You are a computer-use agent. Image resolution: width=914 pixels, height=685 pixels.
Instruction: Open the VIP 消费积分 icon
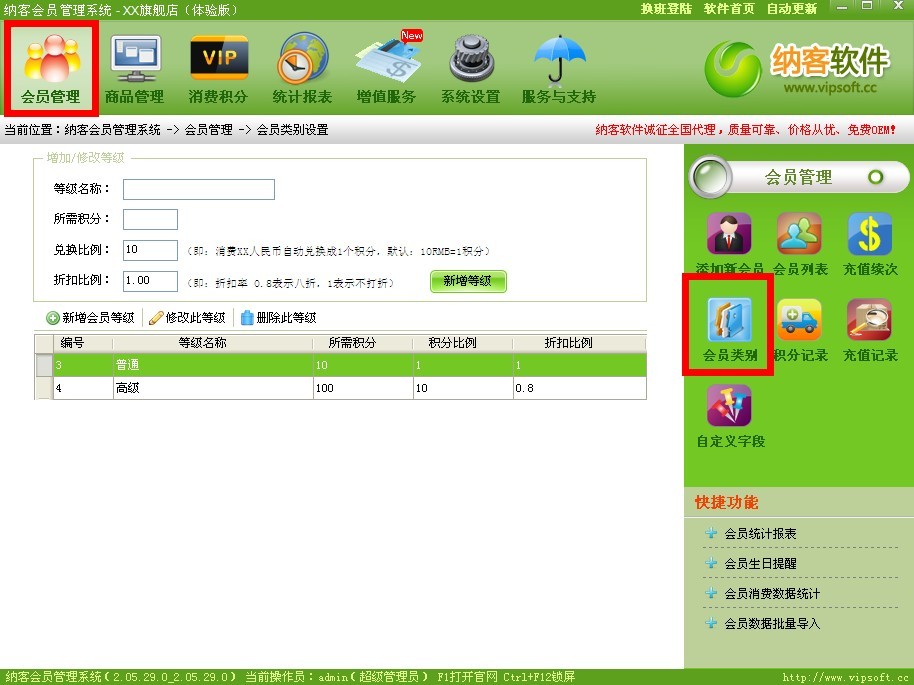(218, 68)
